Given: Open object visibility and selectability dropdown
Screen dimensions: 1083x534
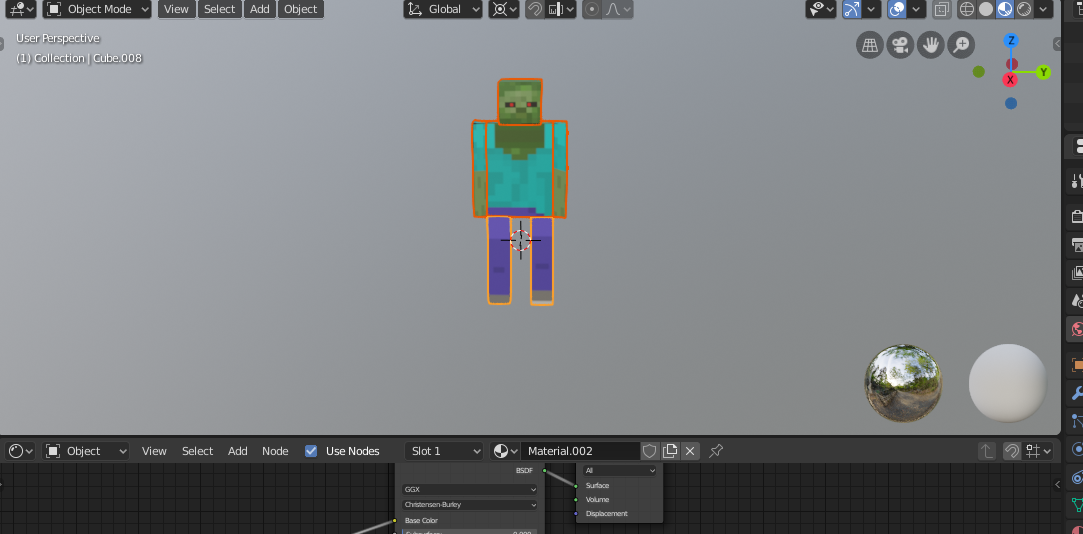Looking at the screenshot, I should pyautogui.click(x=821, y=9).
